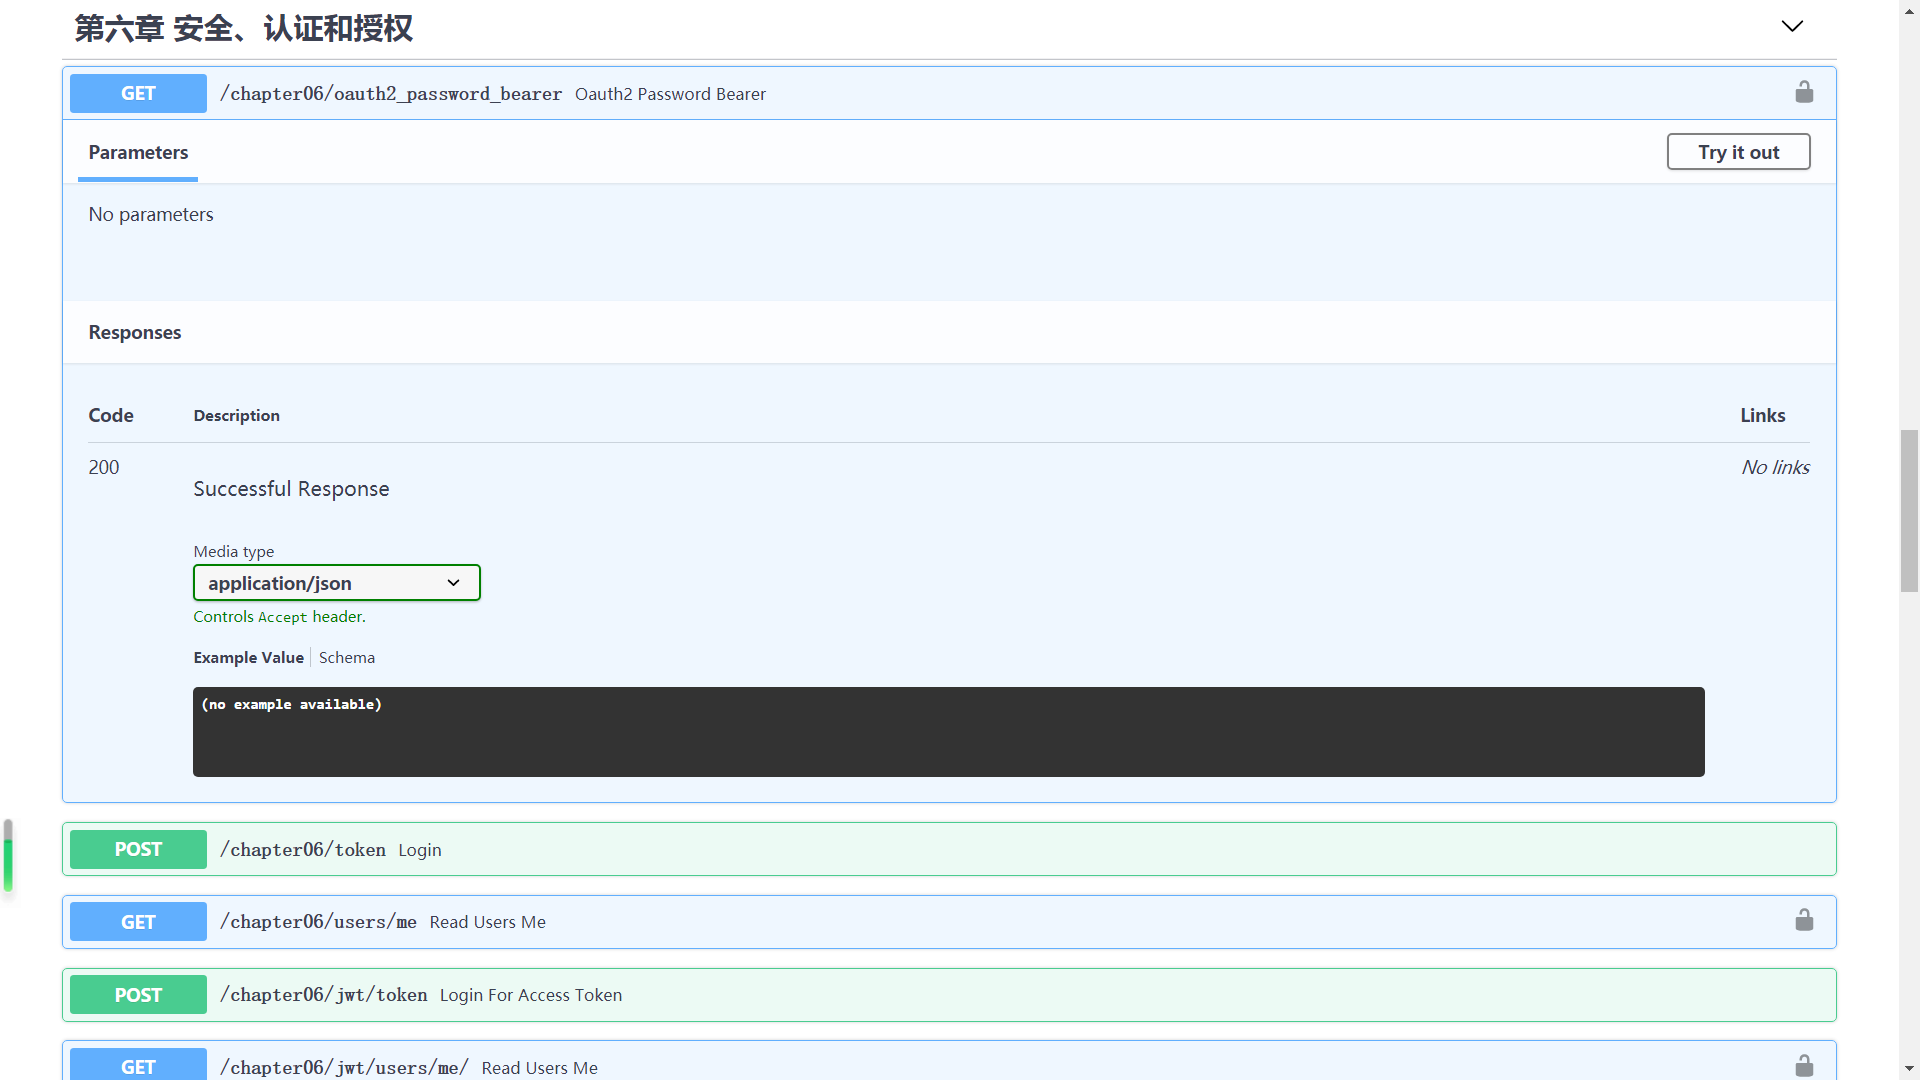
Task: Click the POST method badge for jwt/token
Action: [x=138, y=994]
